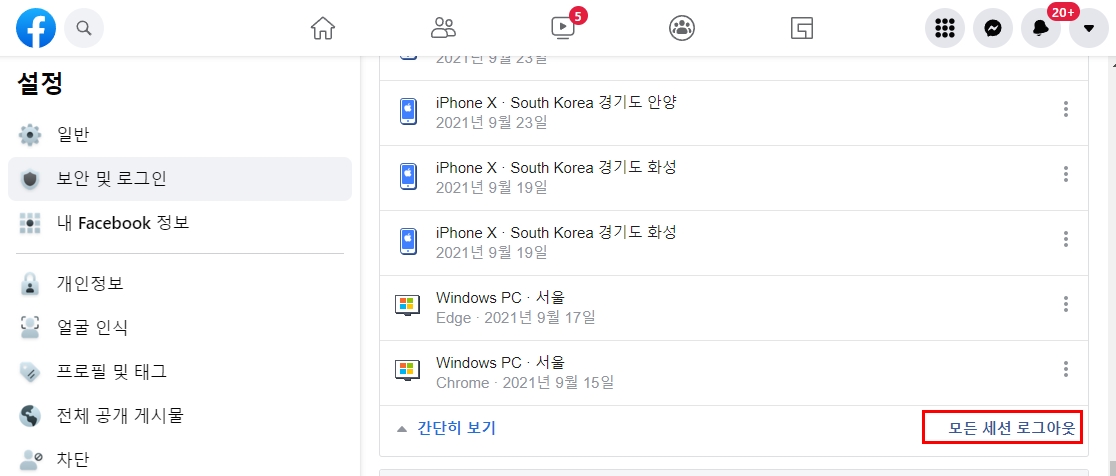Click iPhone icon of 안양 session

409,112
